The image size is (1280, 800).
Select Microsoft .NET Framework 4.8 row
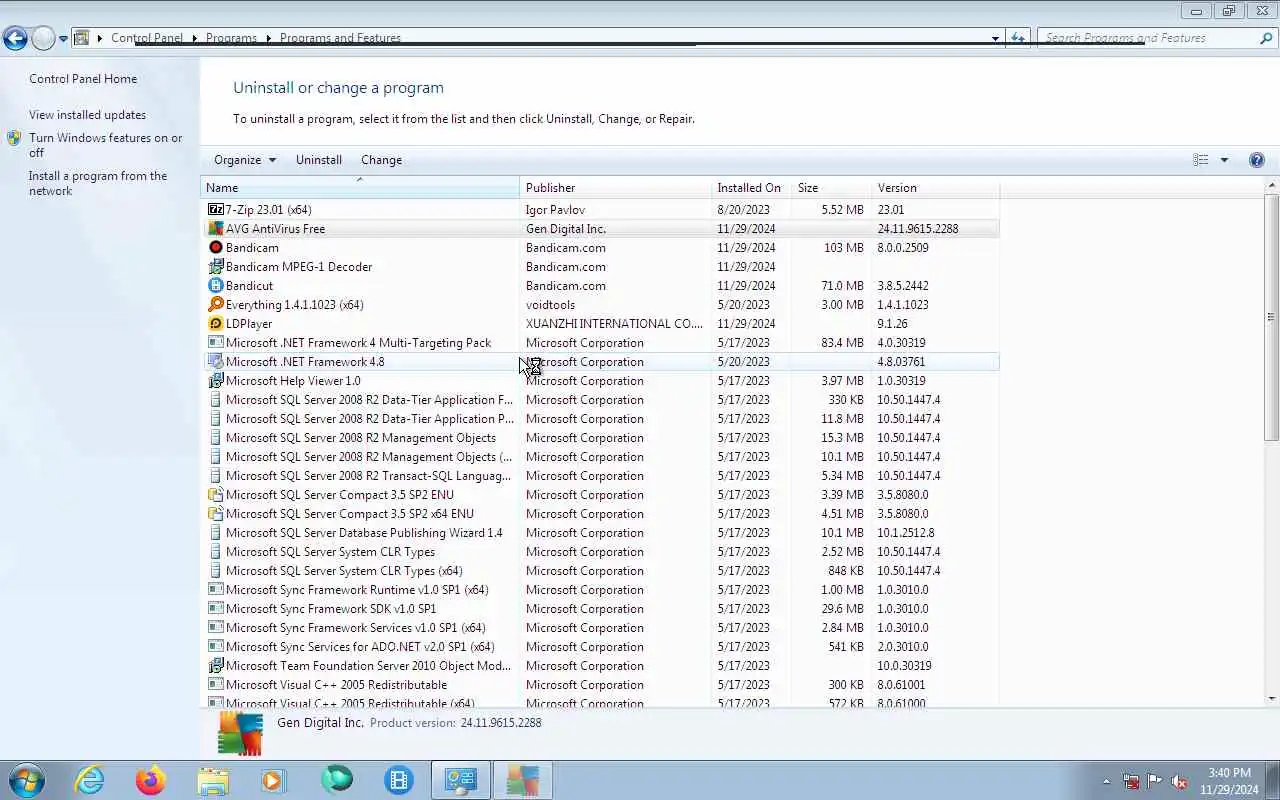pyautogui.click(x=600, y=361)
